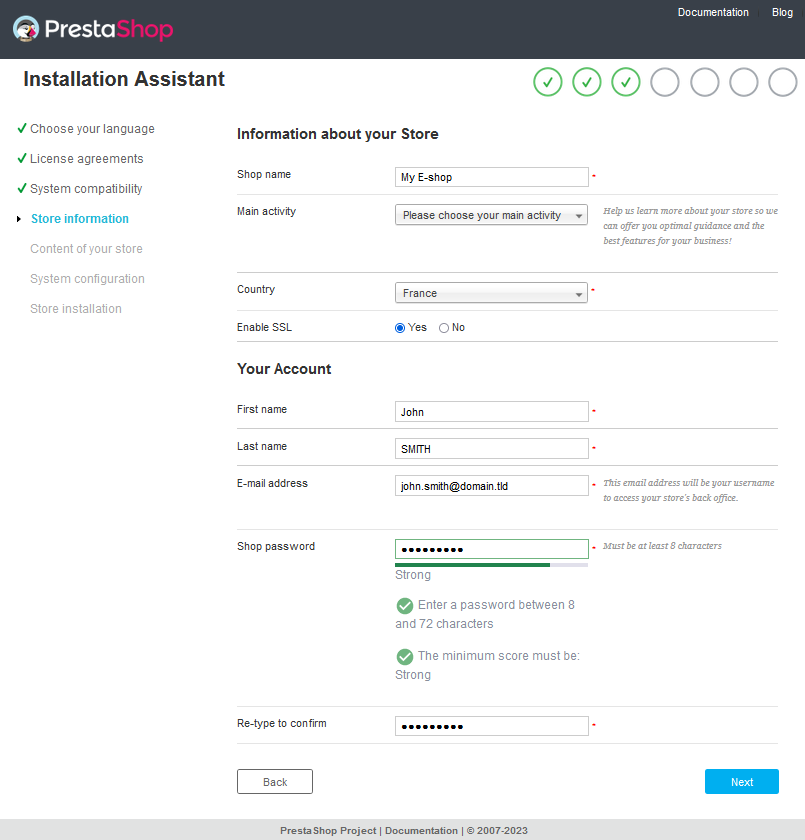Click the green check icon beside the minimum score requirement
The image size is (805, 840).
404,657
